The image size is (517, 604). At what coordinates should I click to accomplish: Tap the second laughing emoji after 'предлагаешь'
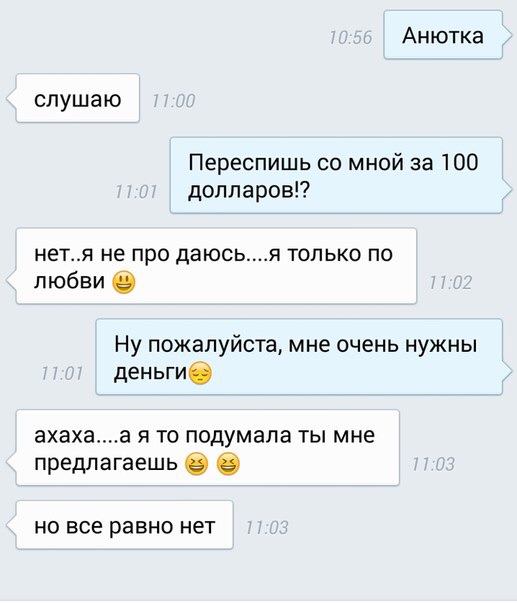point(228,464)
